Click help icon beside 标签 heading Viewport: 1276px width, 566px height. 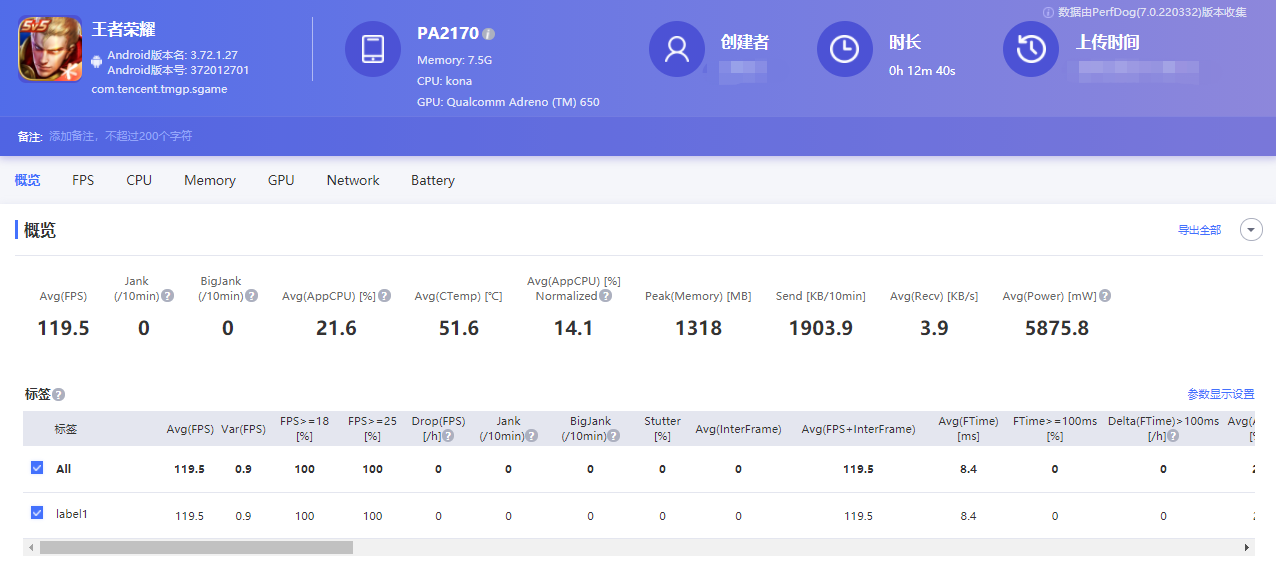pyautogui.click(x=59, y=395)
